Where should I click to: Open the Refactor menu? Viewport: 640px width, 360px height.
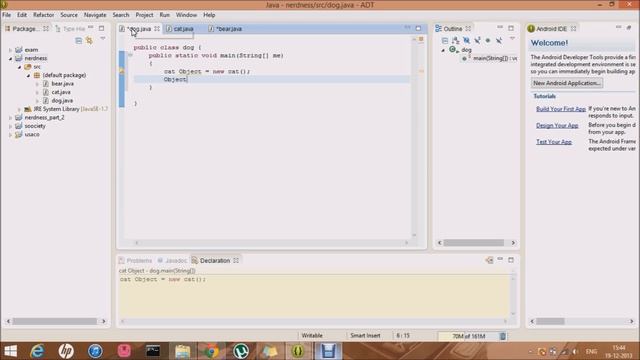(x=44, y=15)
